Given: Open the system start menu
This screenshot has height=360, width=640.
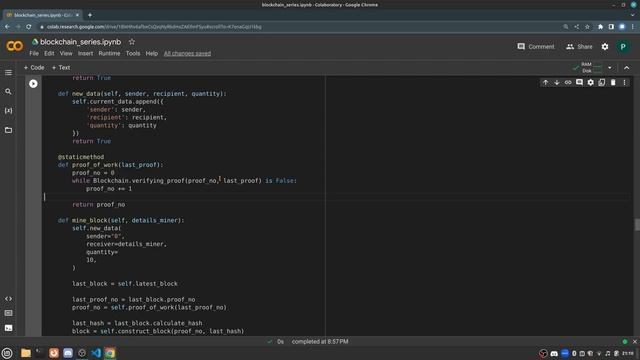Looking at the screenshot, I should pyautogui.click(x=7, y=353).
